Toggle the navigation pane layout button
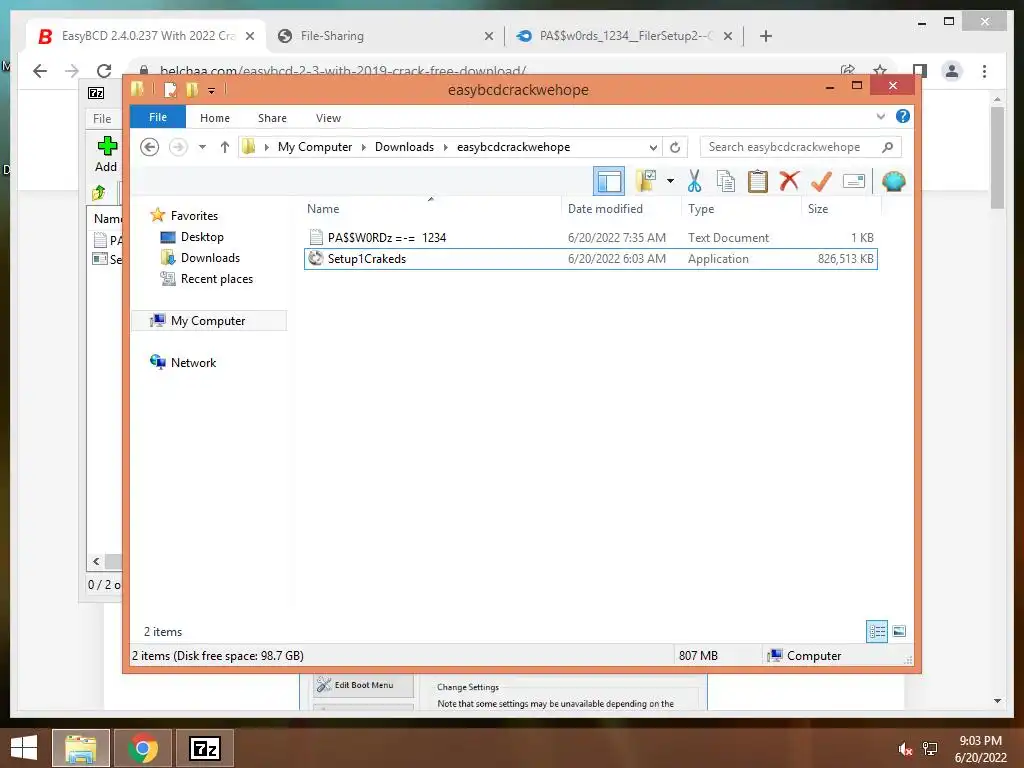This screenshot has height=768, width=1024. point(609,181)
